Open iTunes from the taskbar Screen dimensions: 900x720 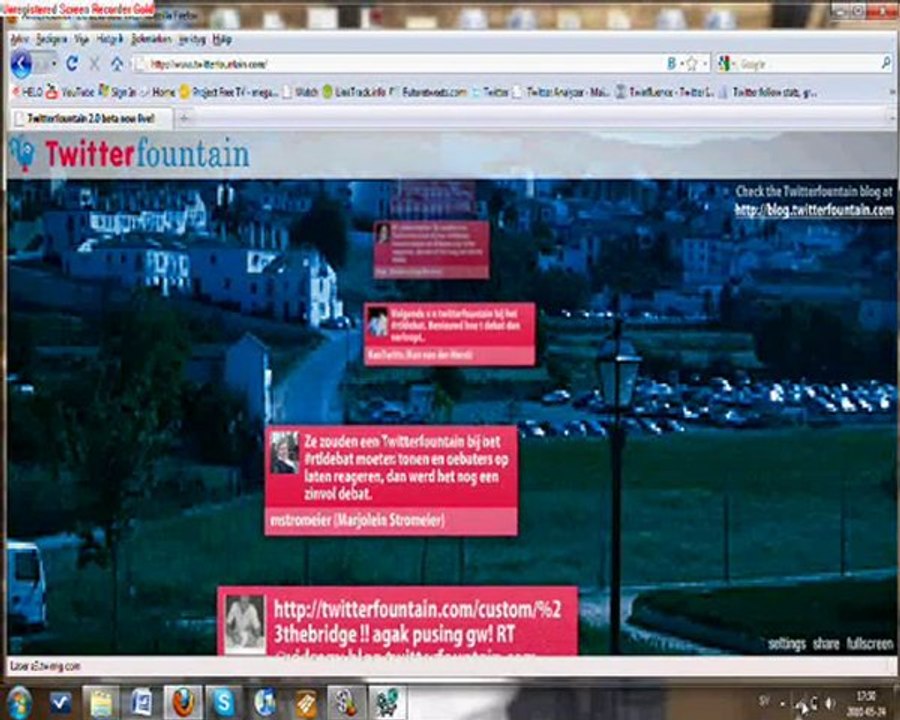click(x=265, y=703)
